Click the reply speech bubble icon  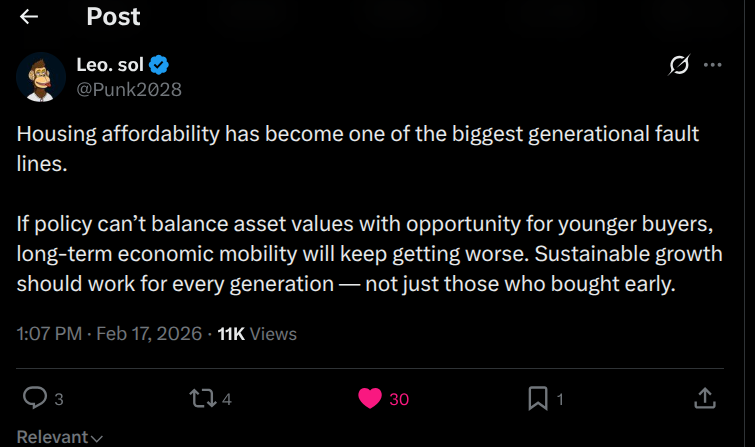click(x=34, y=398)
